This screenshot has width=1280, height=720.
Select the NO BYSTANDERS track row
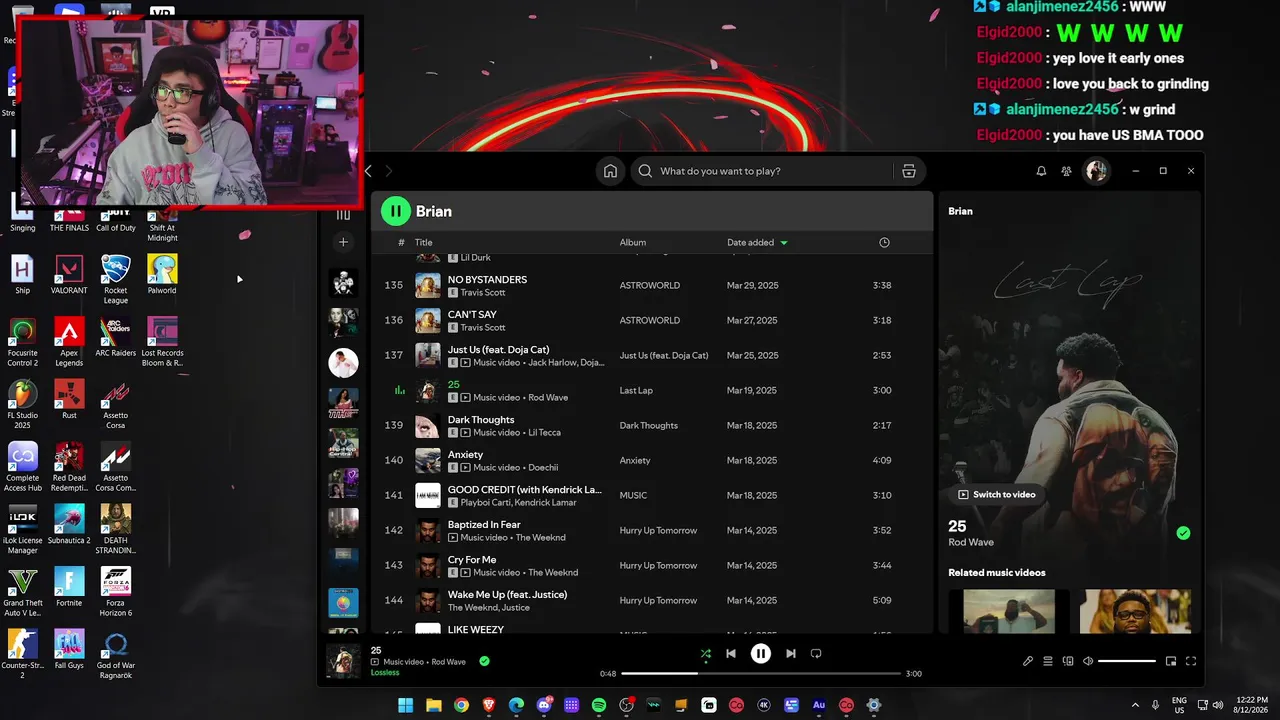[x=651, y=285]
